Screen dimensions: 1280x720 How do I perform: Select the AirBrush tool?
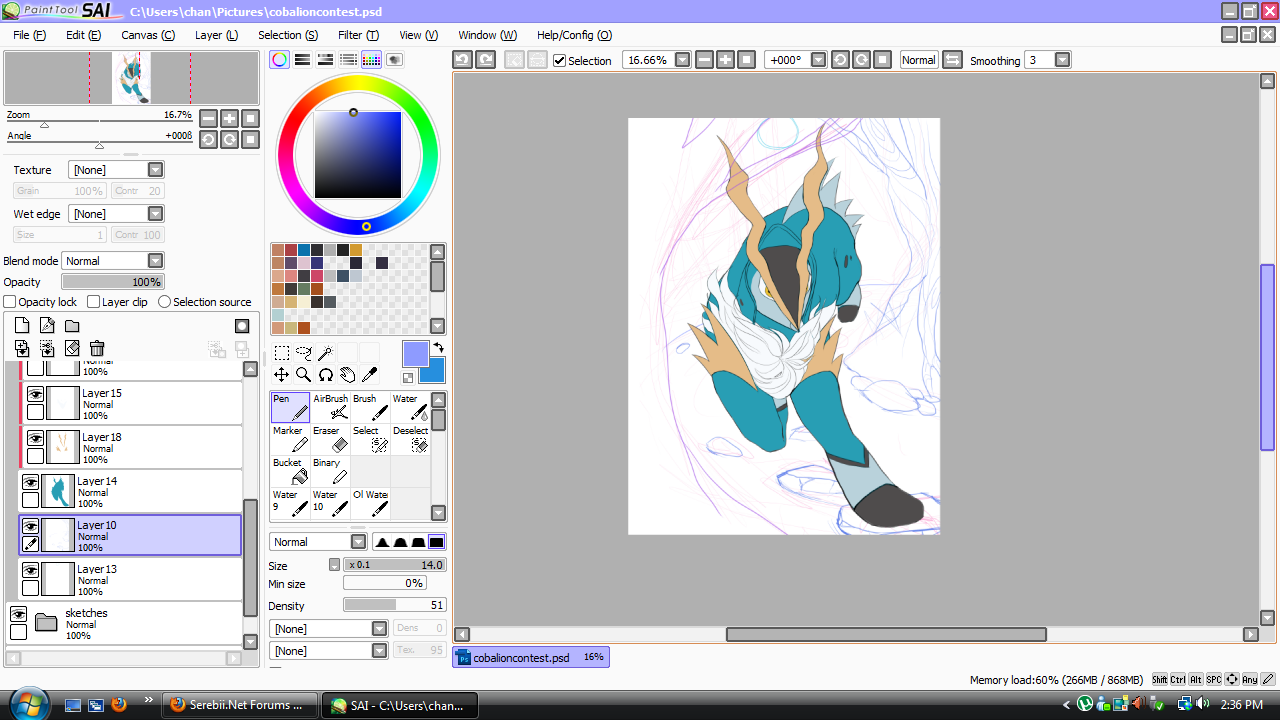[x=331, y=407]
